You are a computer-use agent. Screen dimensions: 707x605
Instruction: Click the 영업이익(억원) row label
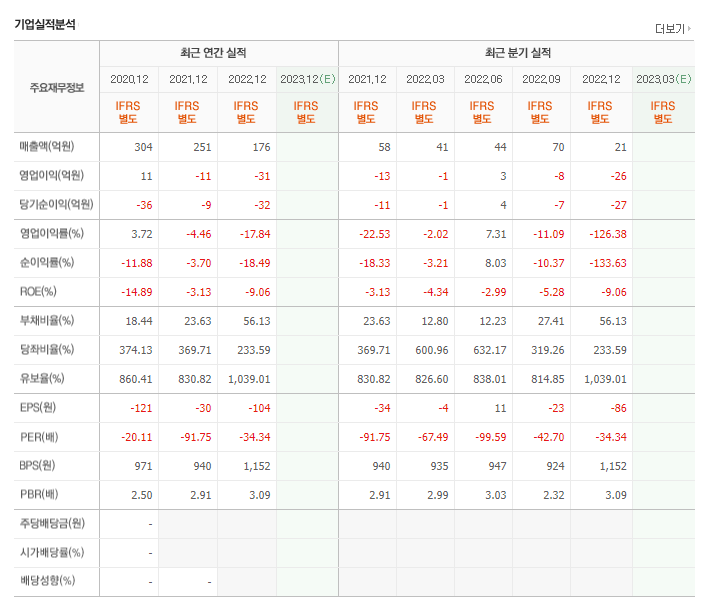point(51,175)
